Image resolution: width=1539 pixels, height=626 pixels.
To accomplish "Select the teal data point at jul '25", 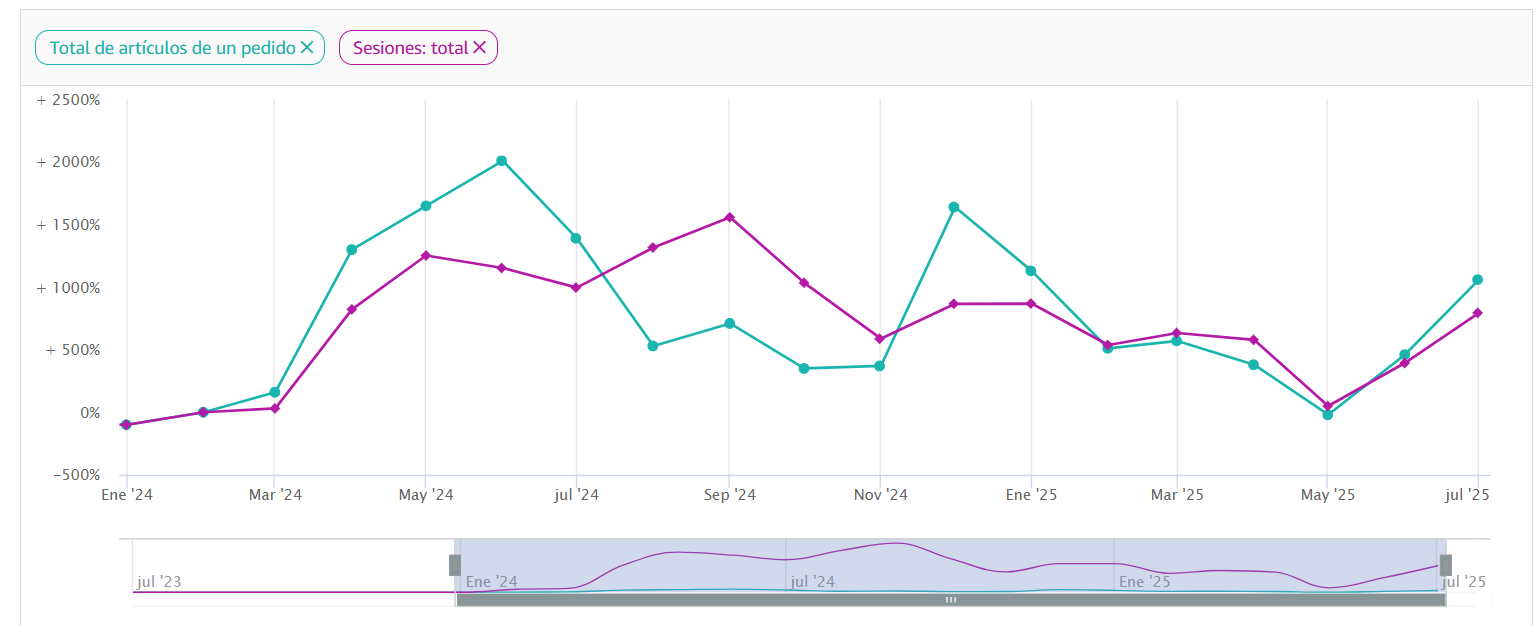I will tap(1478, 280).
